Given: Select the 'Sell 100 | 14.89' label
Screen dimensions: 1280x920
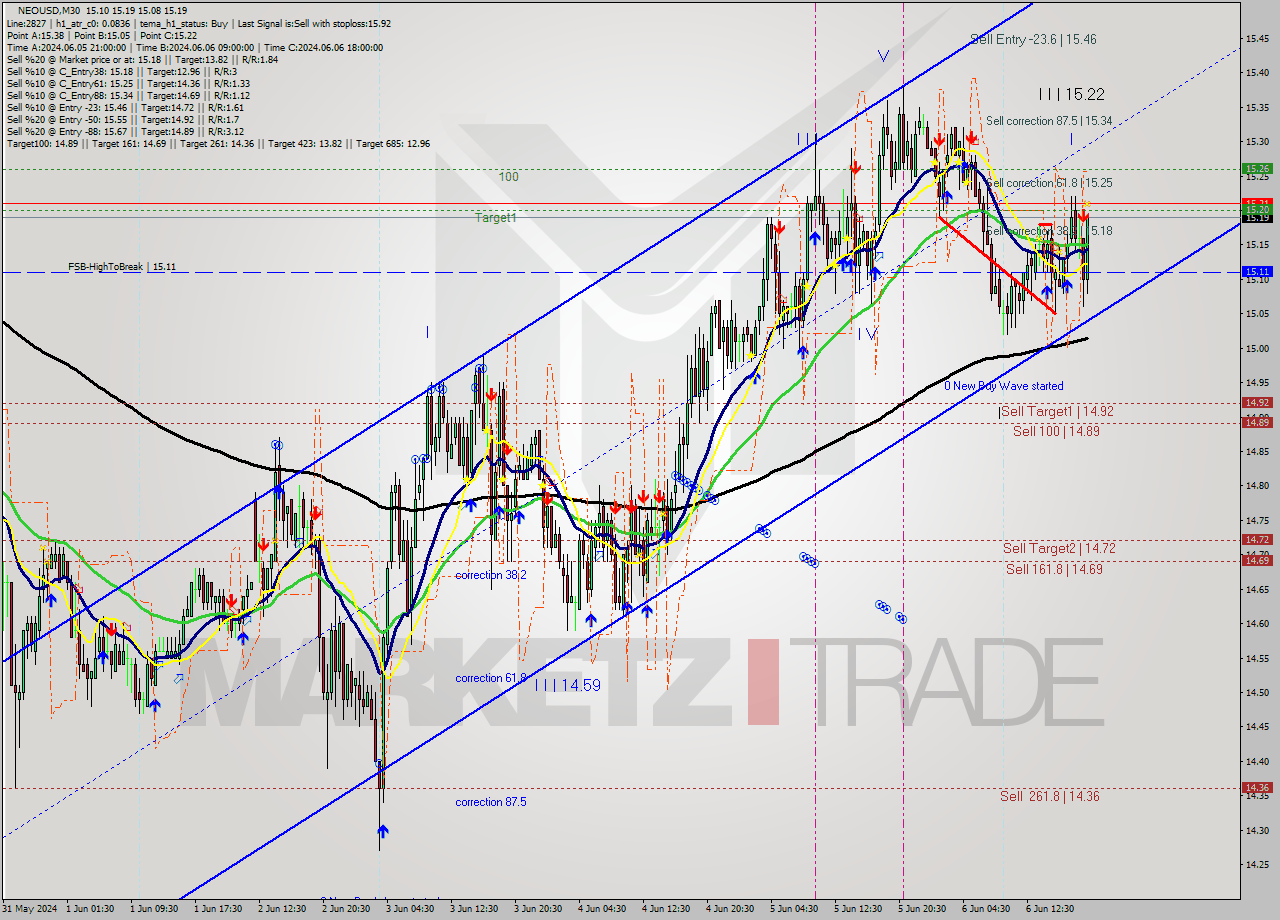Looking at the screenshot, I should click(1056, 431).
